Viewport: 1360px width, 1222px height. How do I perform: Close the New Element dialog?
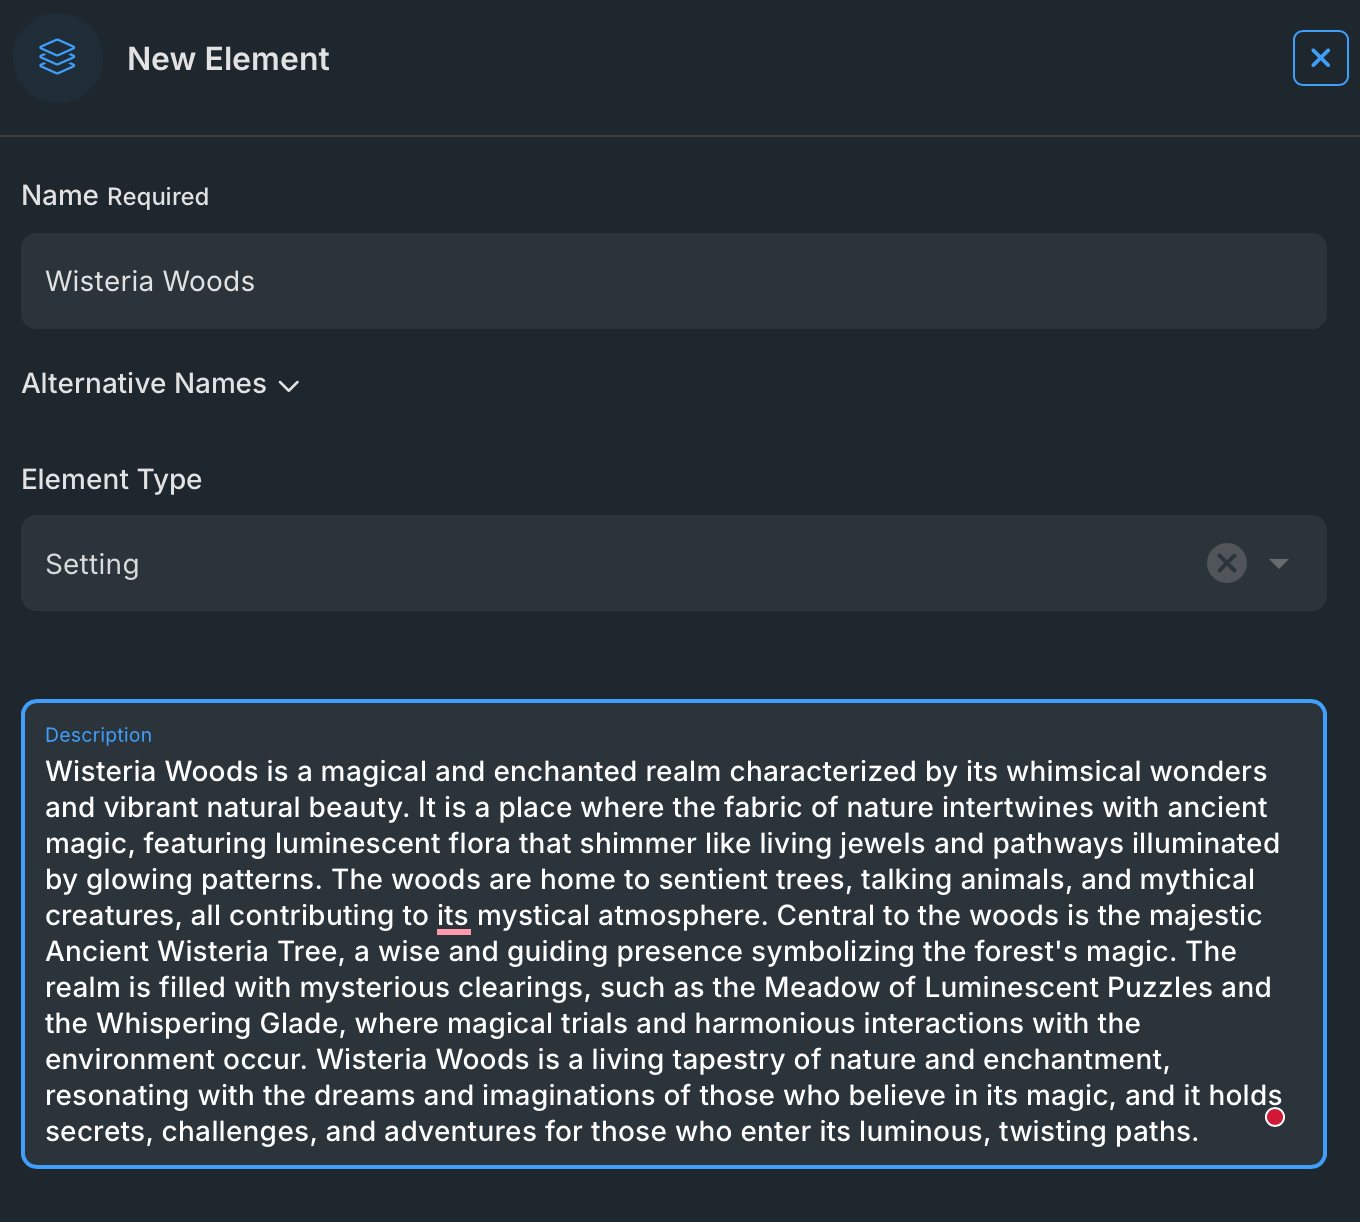tap(1320, 58)
